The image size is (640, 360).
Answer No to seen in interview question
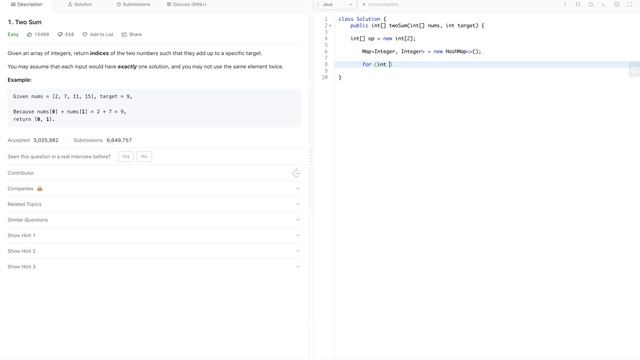(x=144, y=156)
